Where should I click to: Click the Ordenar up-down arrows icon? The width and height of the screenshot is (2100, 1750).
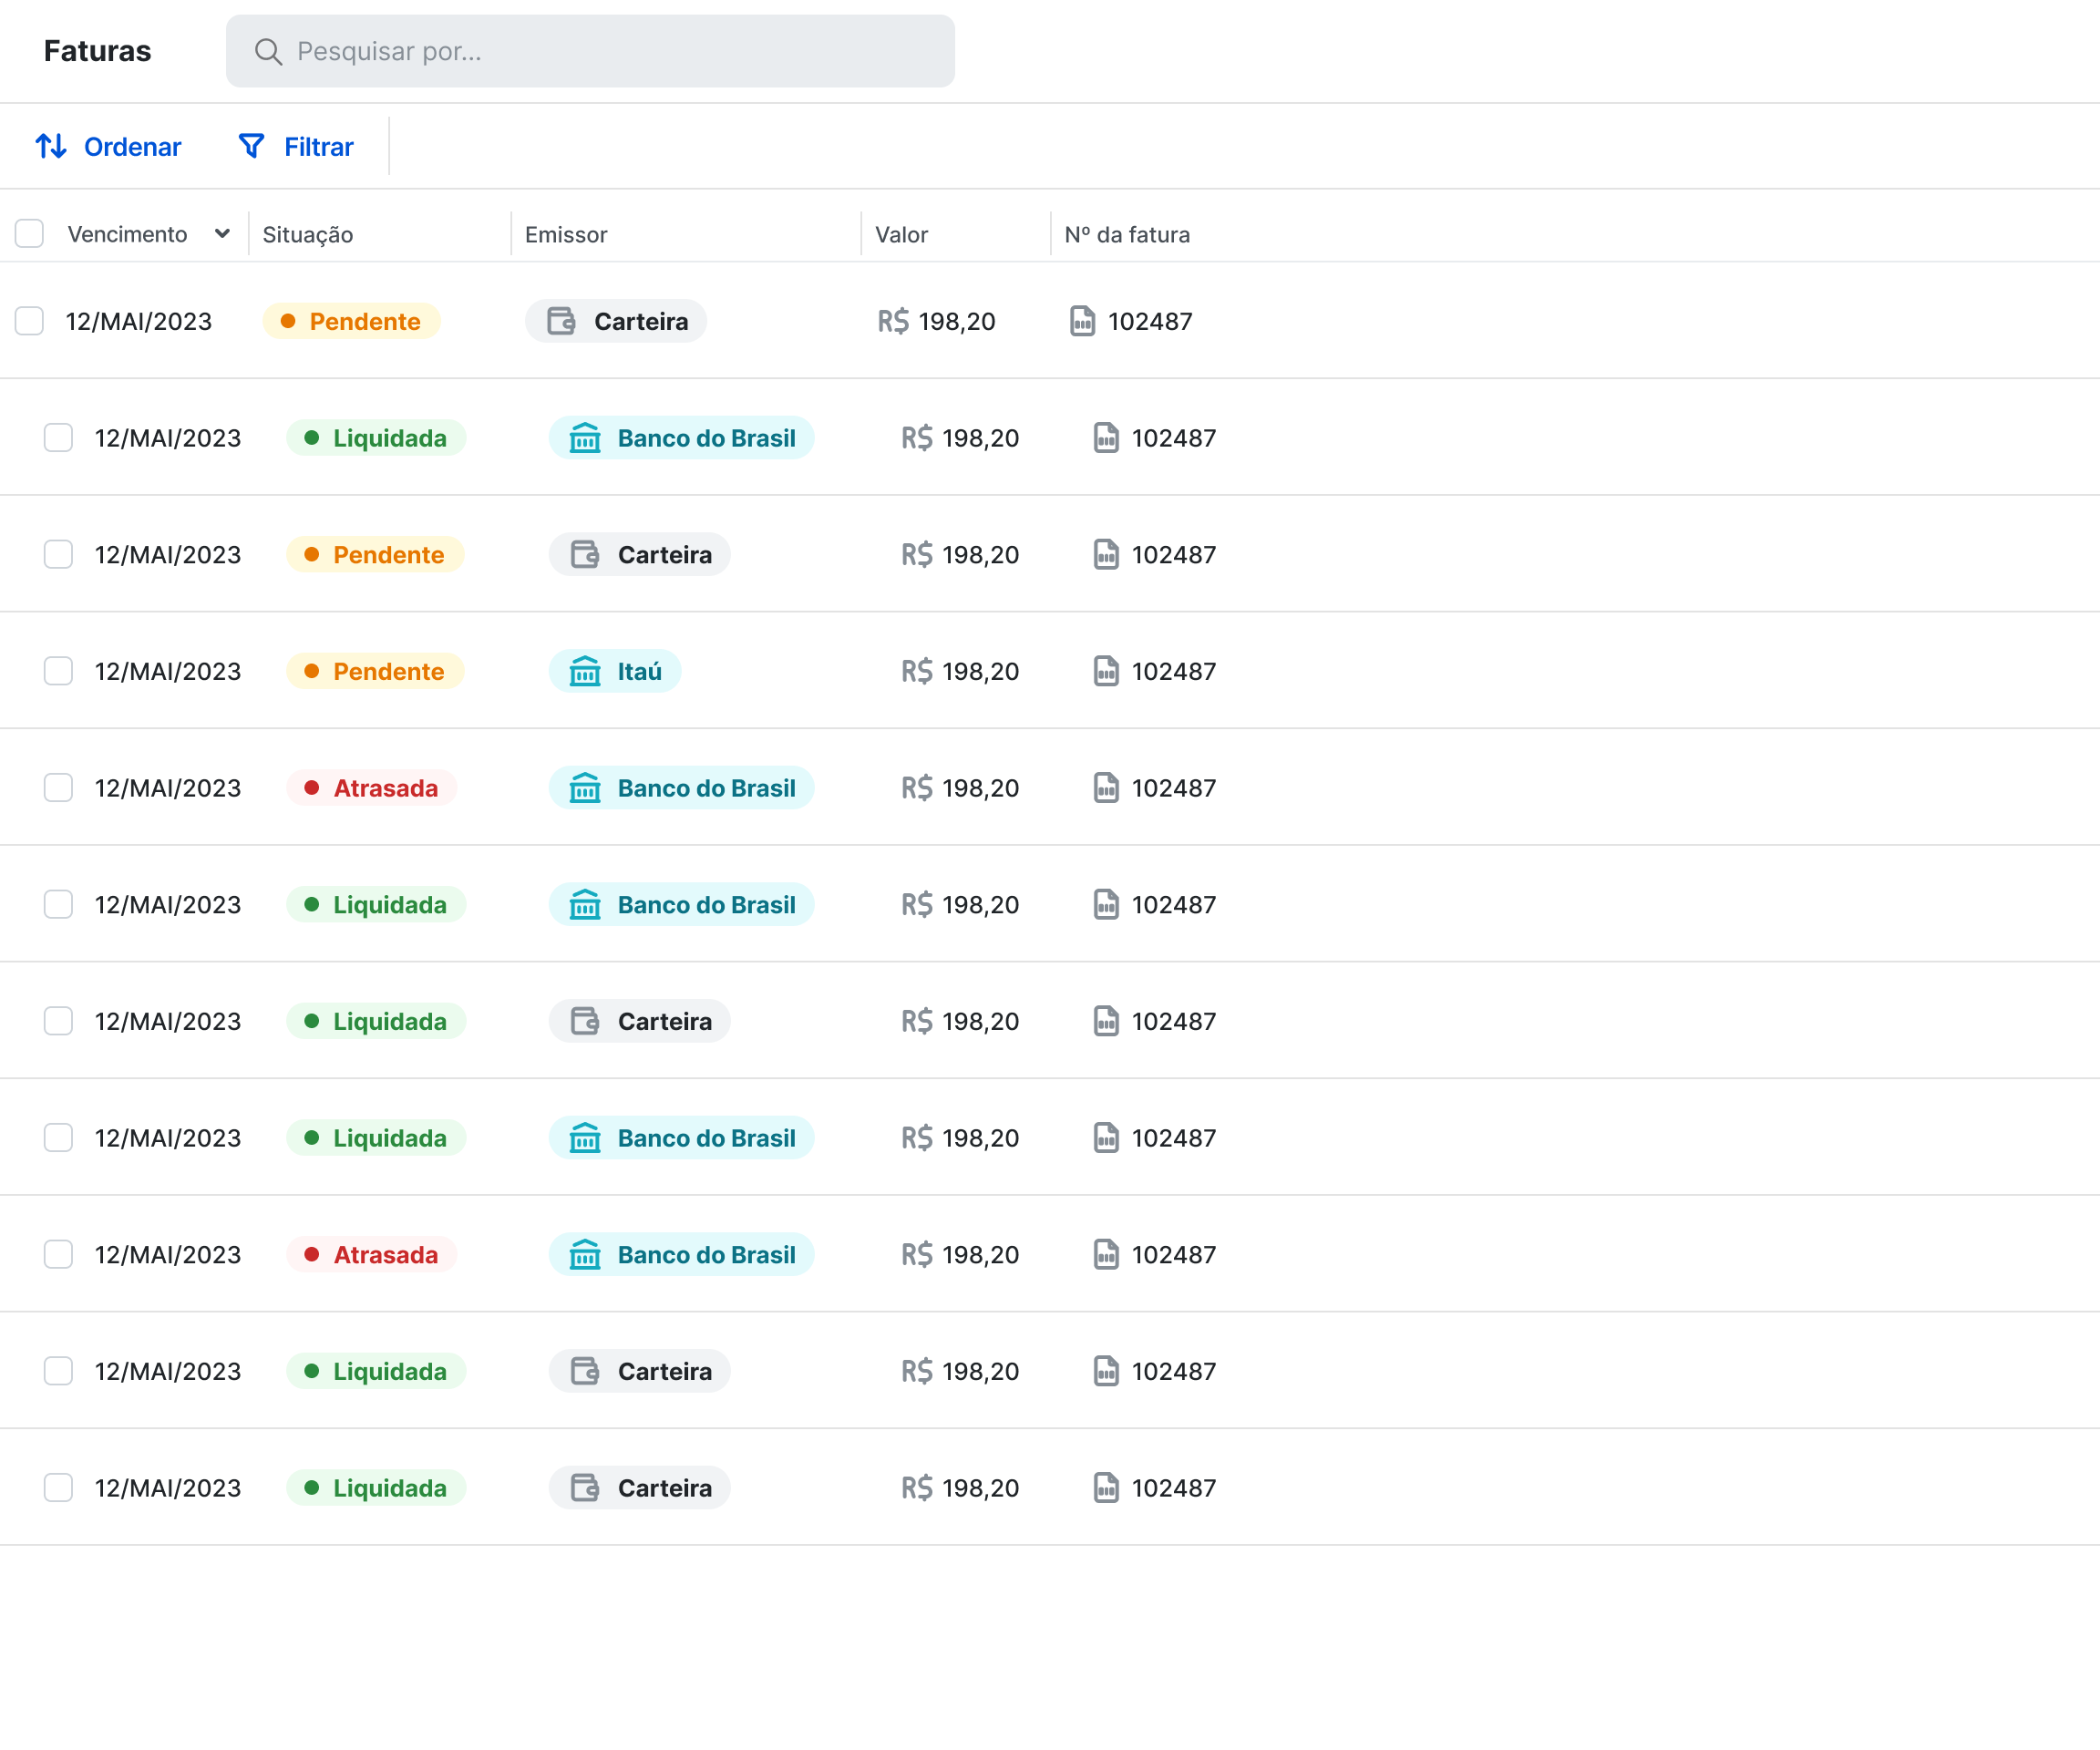(51, 146)
